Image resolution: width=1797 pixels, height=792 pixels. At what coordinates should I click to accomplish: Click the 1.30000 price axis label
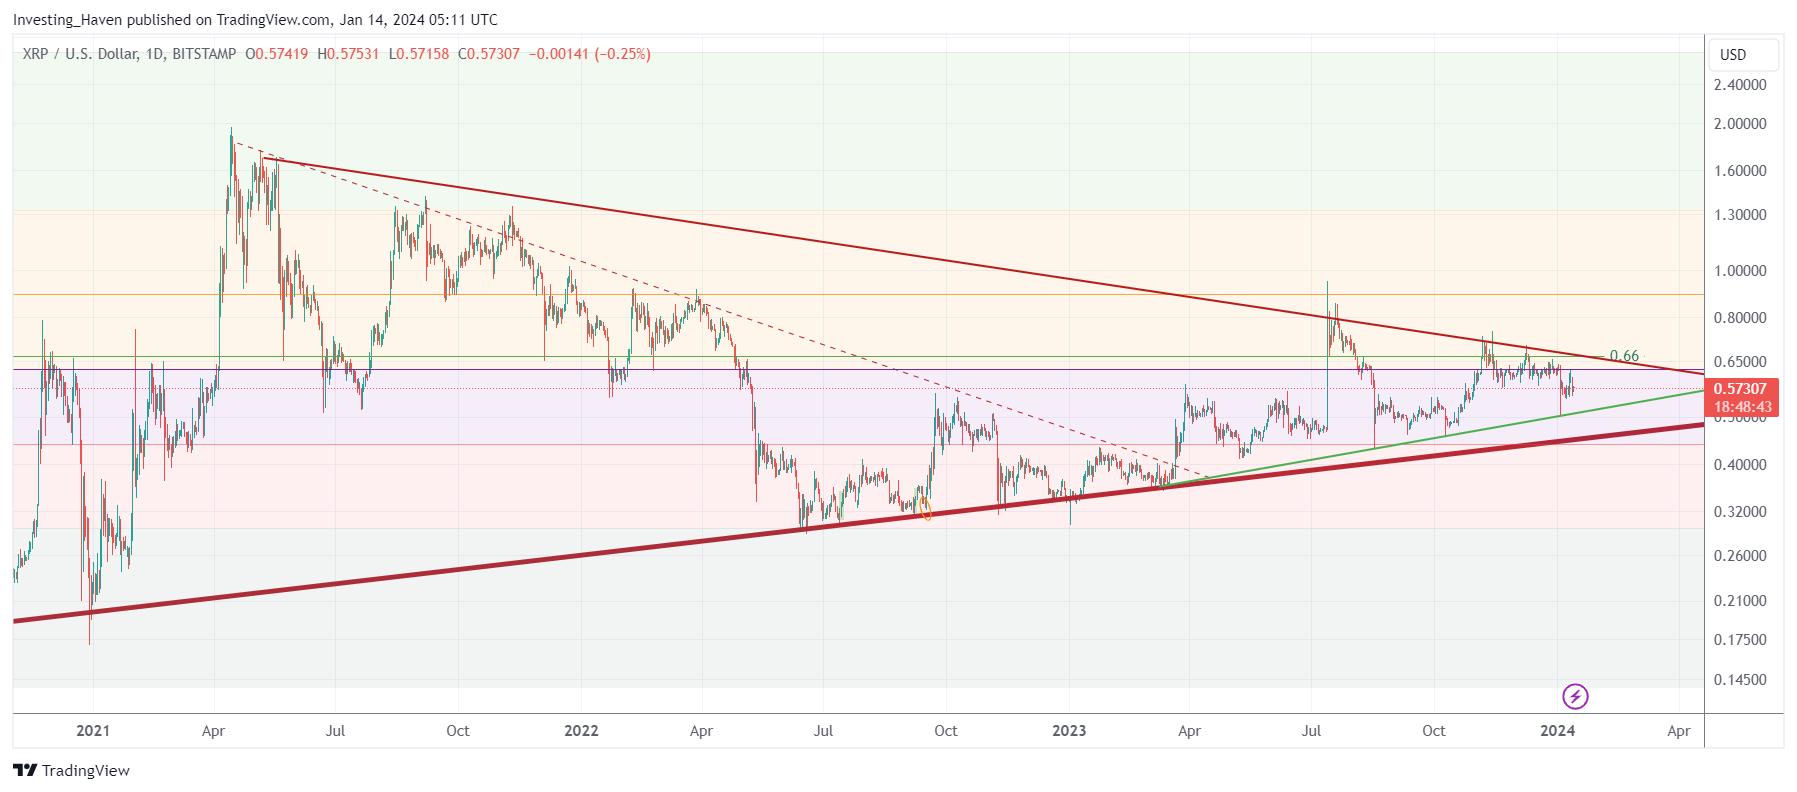click(x=1740, y=215)
